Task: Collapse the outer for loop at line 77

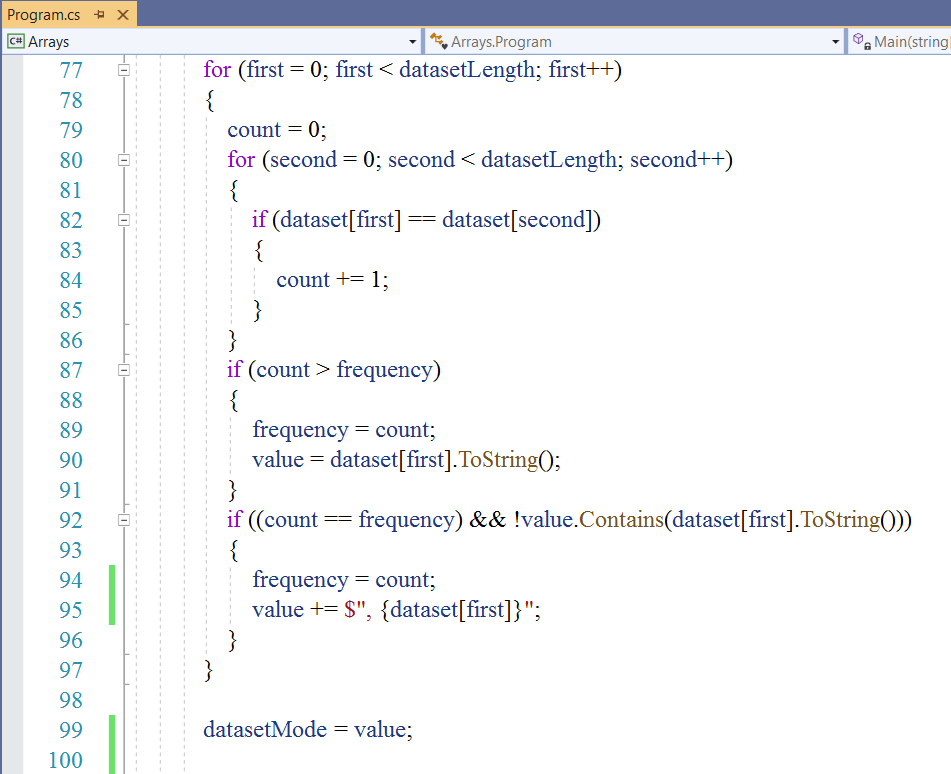Action: [124, 70]
